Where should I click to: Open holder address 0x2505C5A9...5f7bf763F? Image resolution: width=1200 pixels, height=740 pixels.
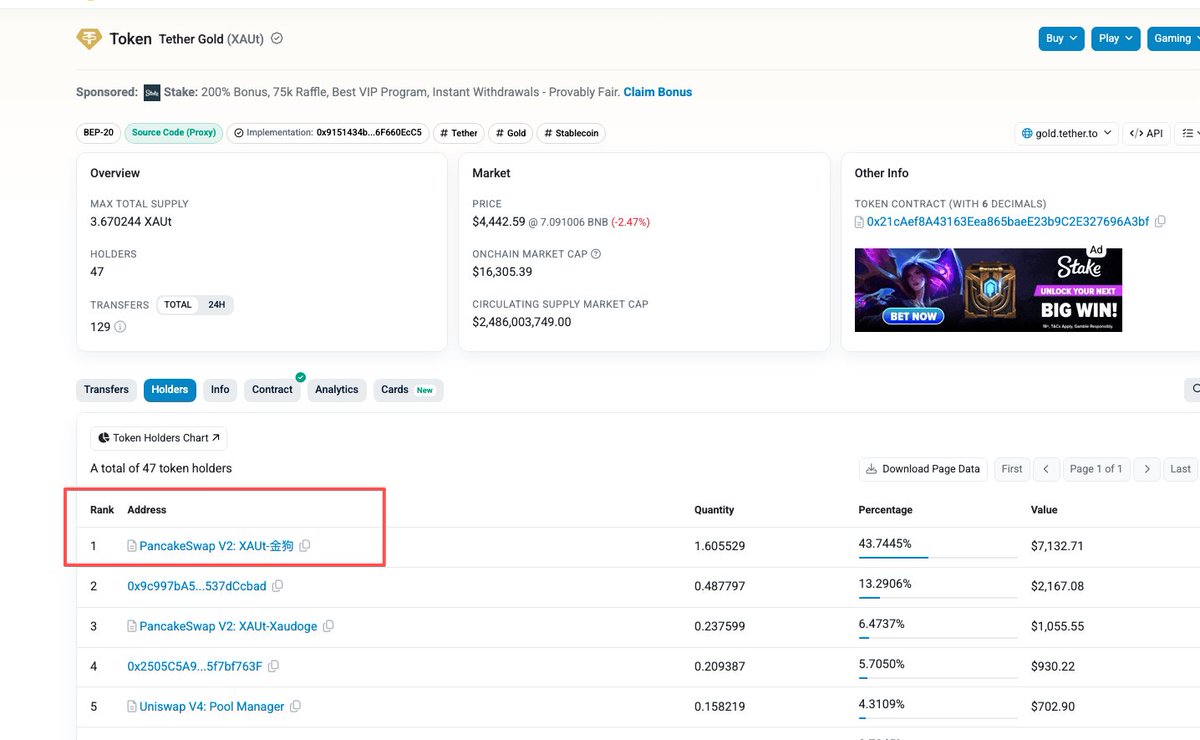click(x=195, y=666)
